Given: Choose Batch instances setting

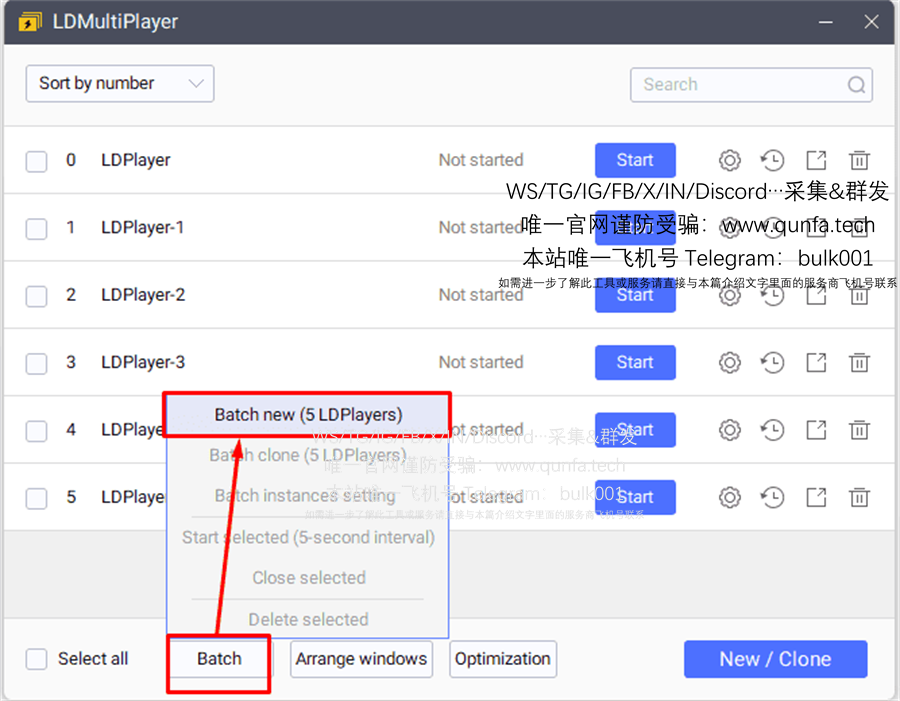Looking at the screenshot, I should point(308,495).
